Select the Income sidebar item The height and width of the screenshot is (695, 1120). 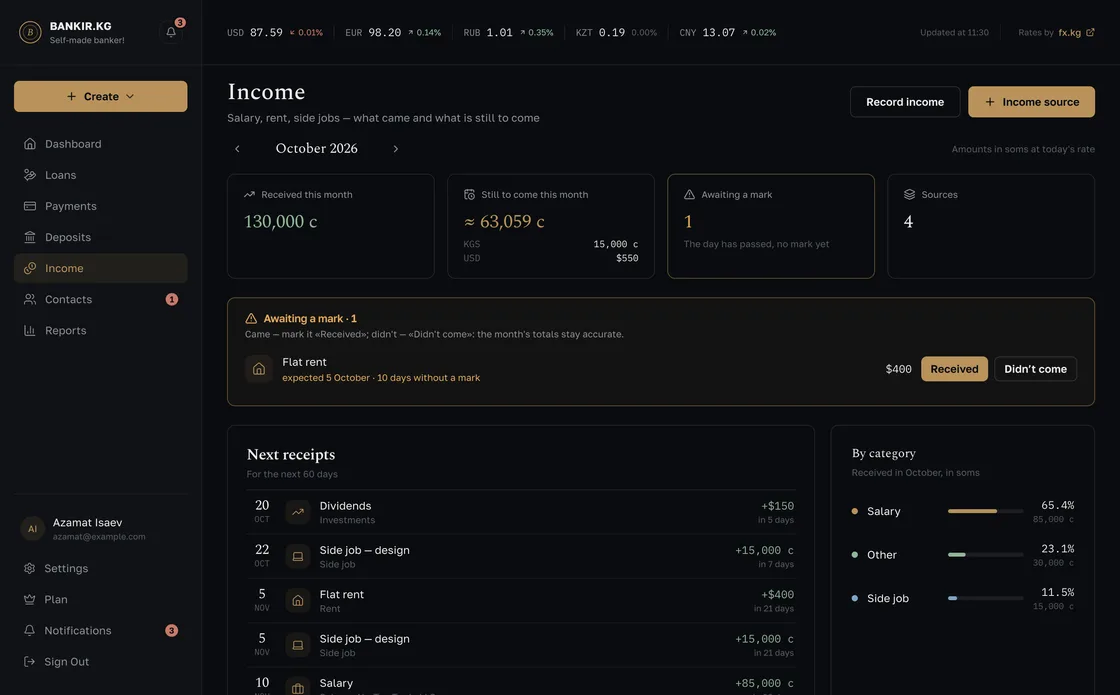pos(101,268)
